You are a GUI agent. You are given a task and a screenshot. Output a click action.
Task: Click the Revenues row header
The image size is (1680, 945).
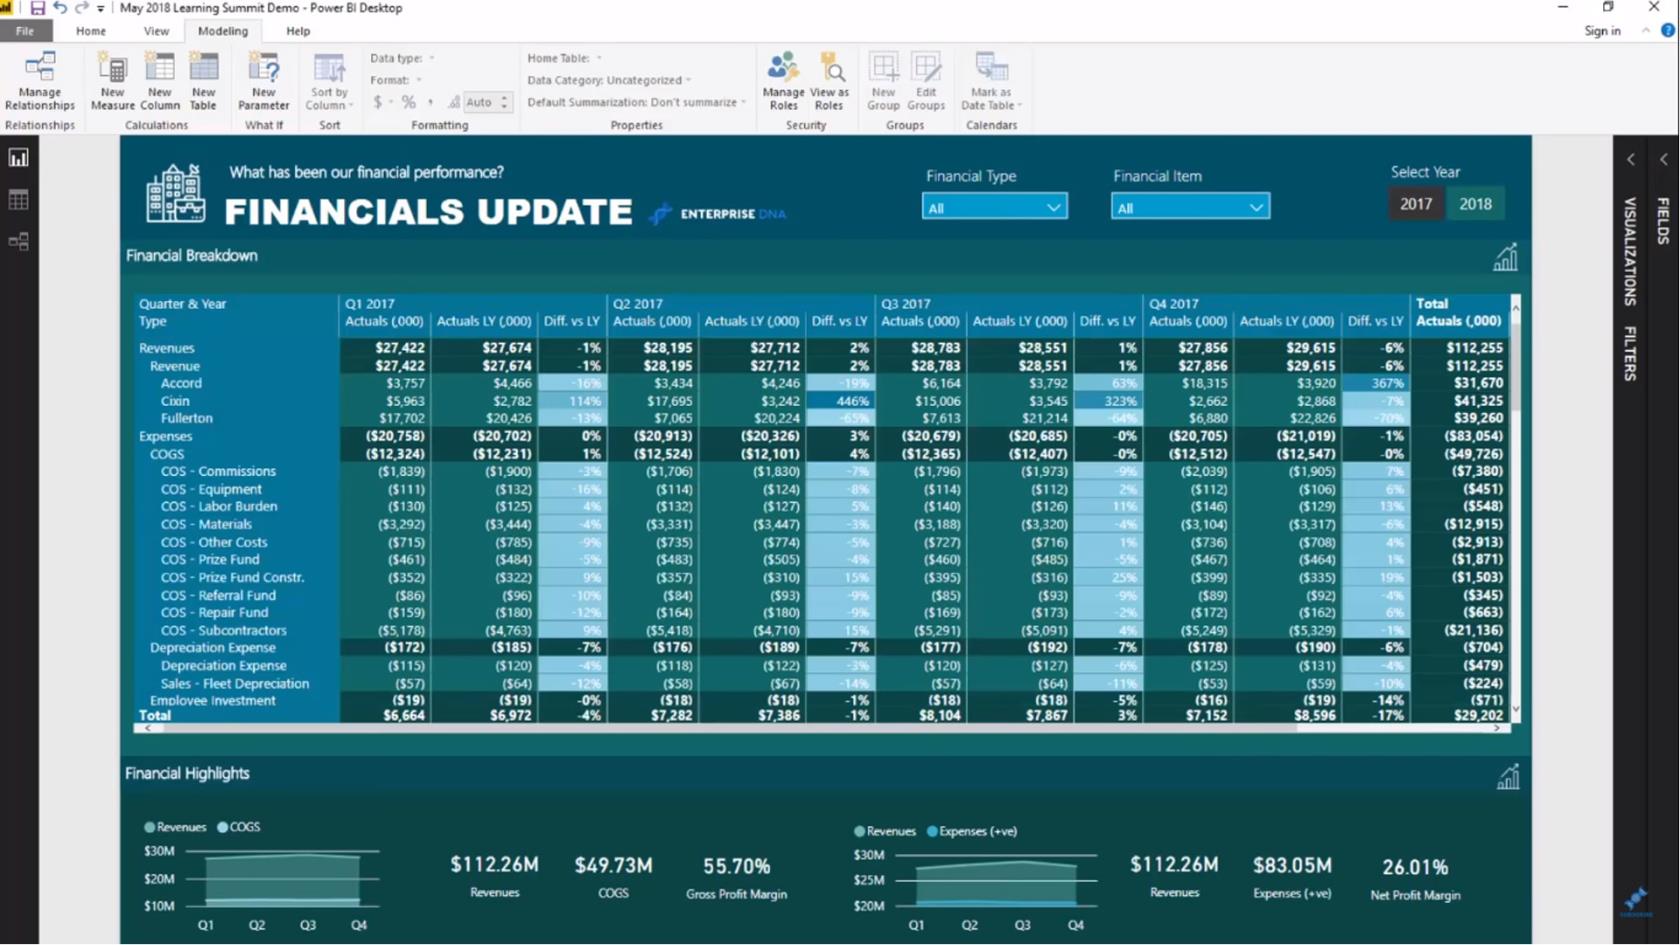[167, 348]
